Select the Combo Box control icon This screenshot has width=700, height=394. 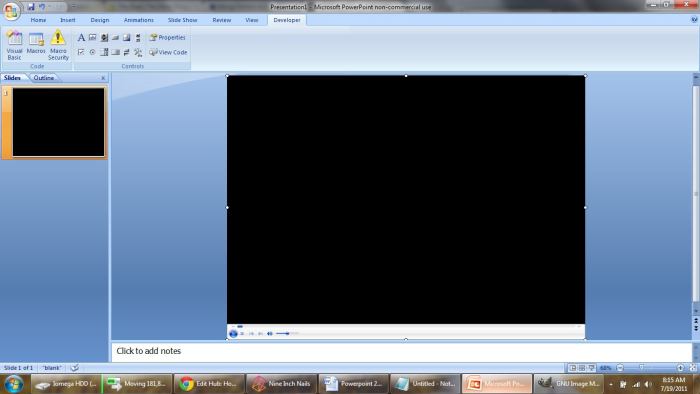point(104,52)
